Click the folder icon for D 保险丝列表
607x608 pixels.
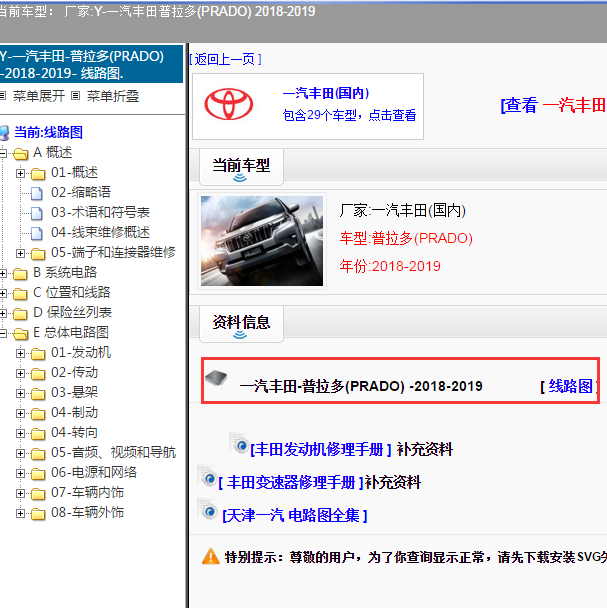[20, 314]
